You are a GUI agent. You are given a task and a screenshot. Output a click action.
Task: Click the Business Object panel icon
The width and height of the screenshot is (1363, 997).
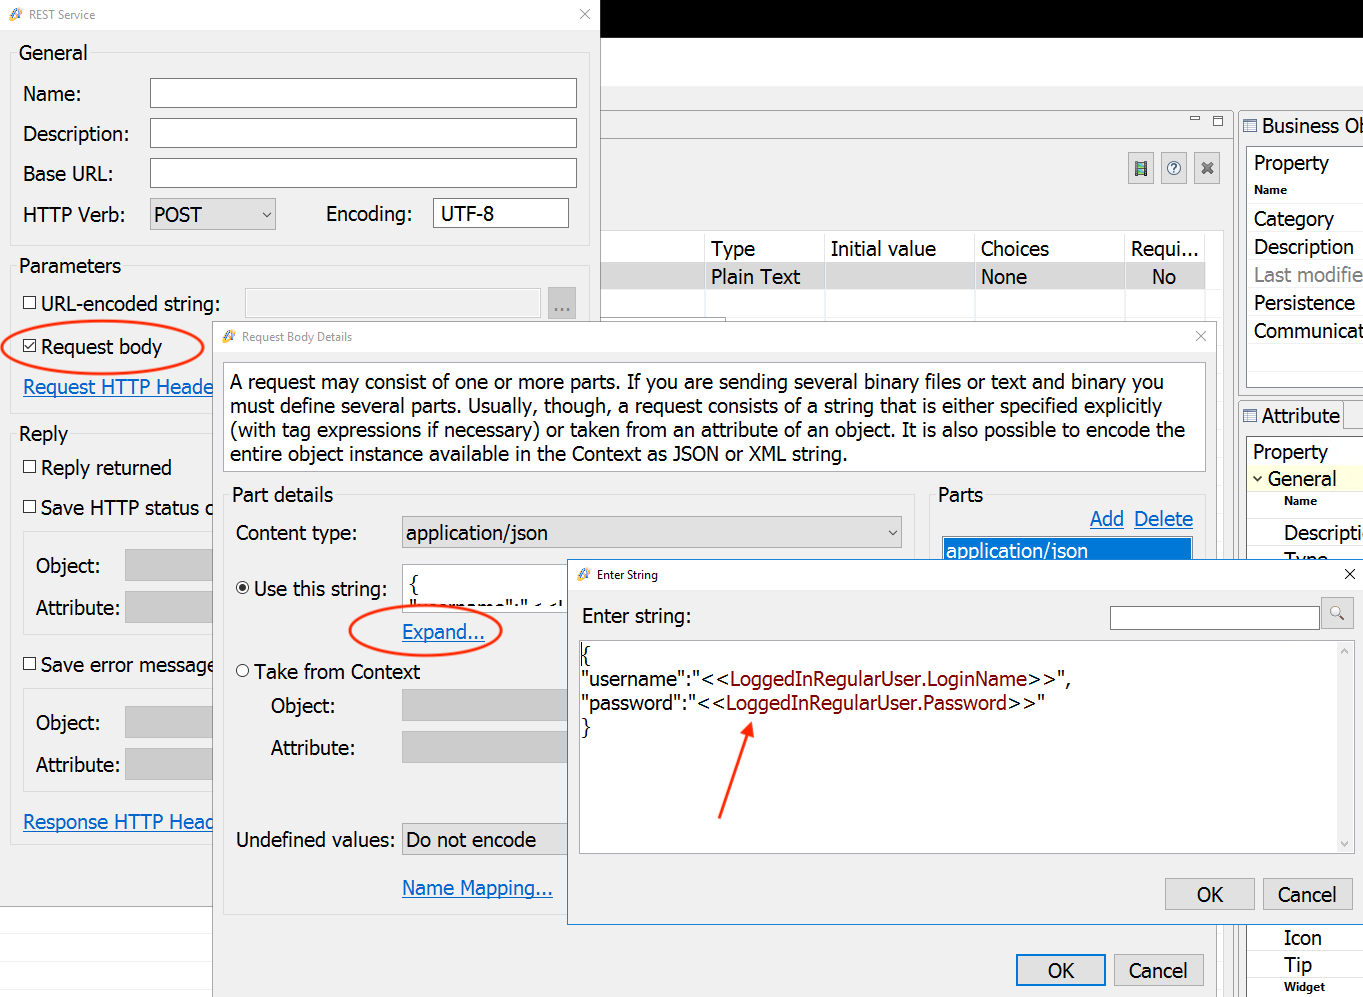[1250, 126]
